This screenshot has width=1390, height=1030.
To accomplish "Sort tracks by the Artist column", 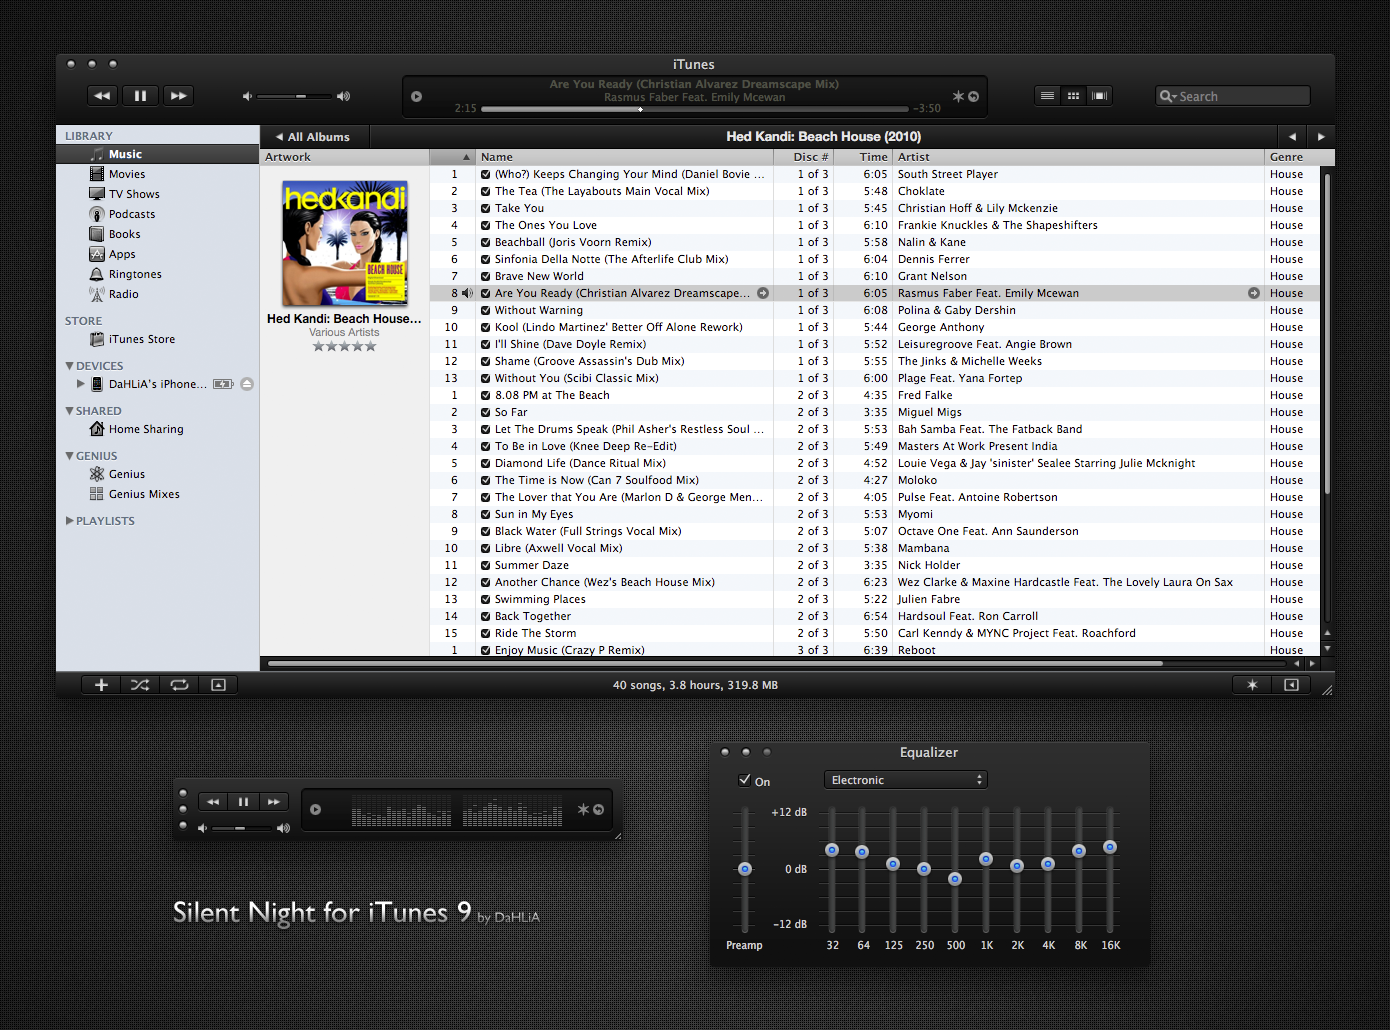I will pos(913,157).
